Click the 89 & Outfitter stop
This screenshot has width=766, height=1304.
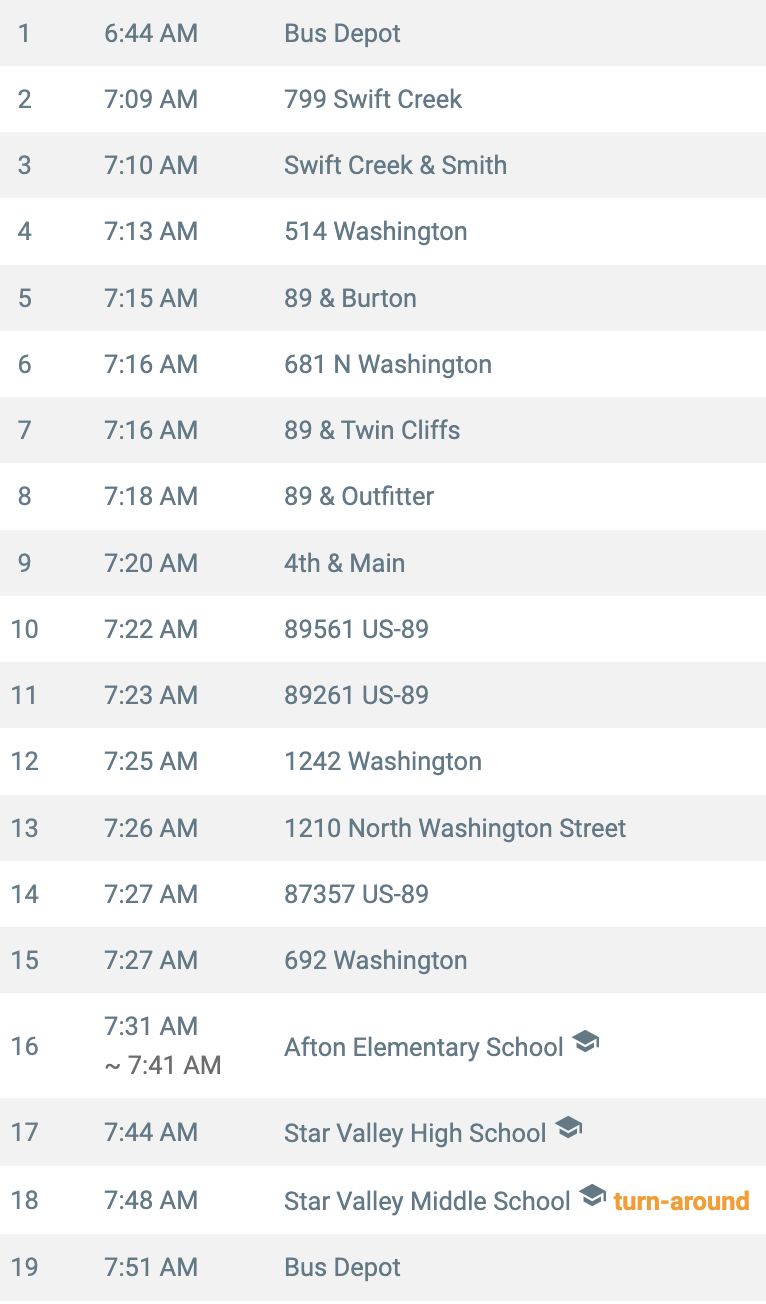point(383,496)
